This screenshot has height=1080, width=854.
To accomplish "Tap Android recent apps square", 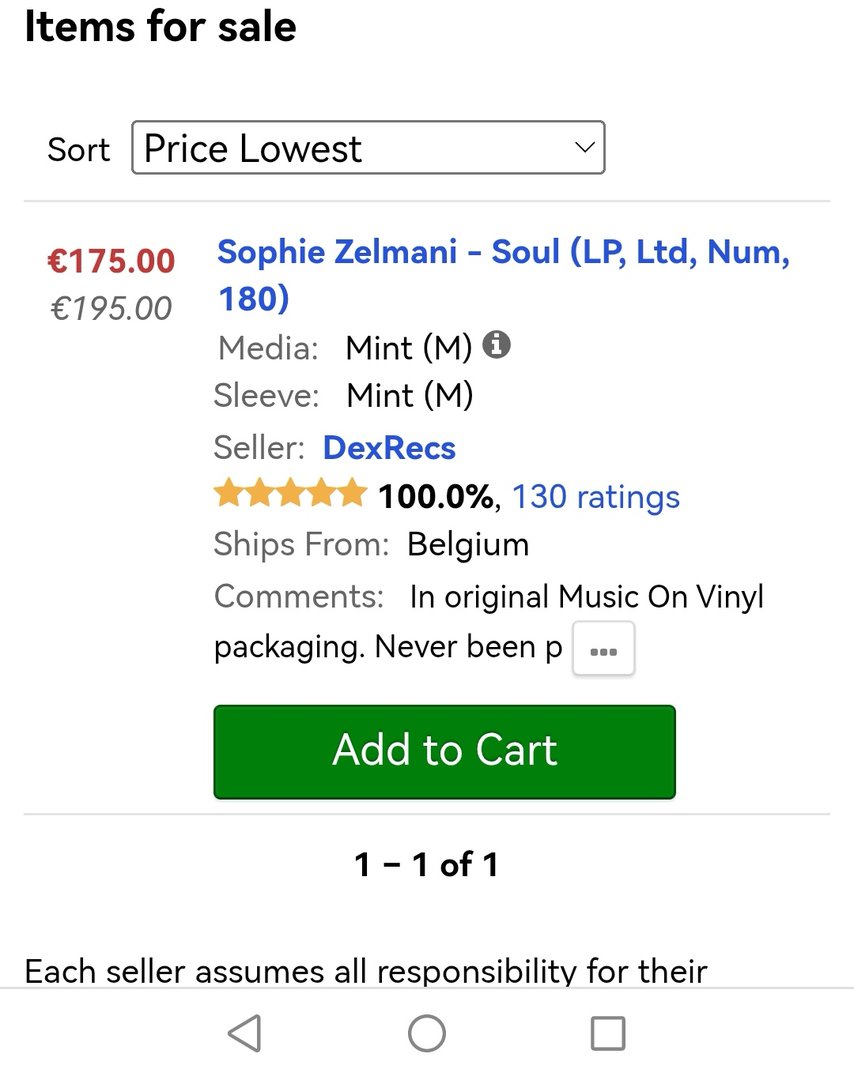I will [608, 1033].
